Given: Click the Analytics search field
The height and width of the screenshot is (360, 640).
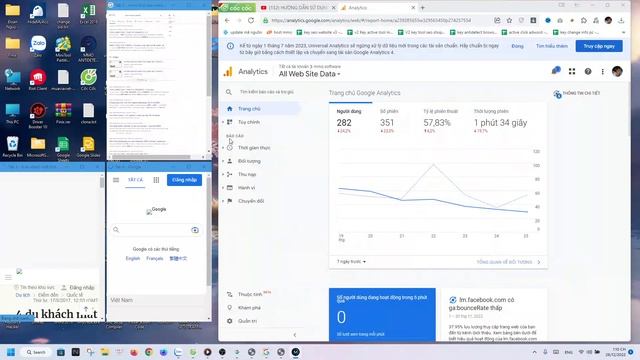Looking at the screenshot, I should click(x=267, y=92).
